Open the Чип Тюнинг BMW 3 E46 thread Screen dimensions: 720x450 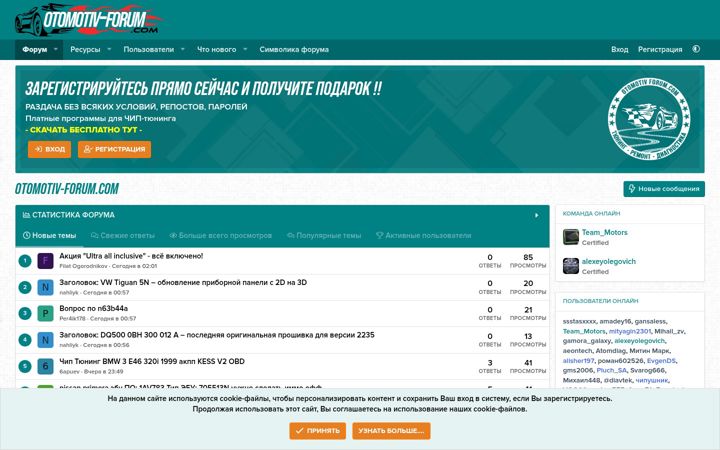[x=152, y=361]
